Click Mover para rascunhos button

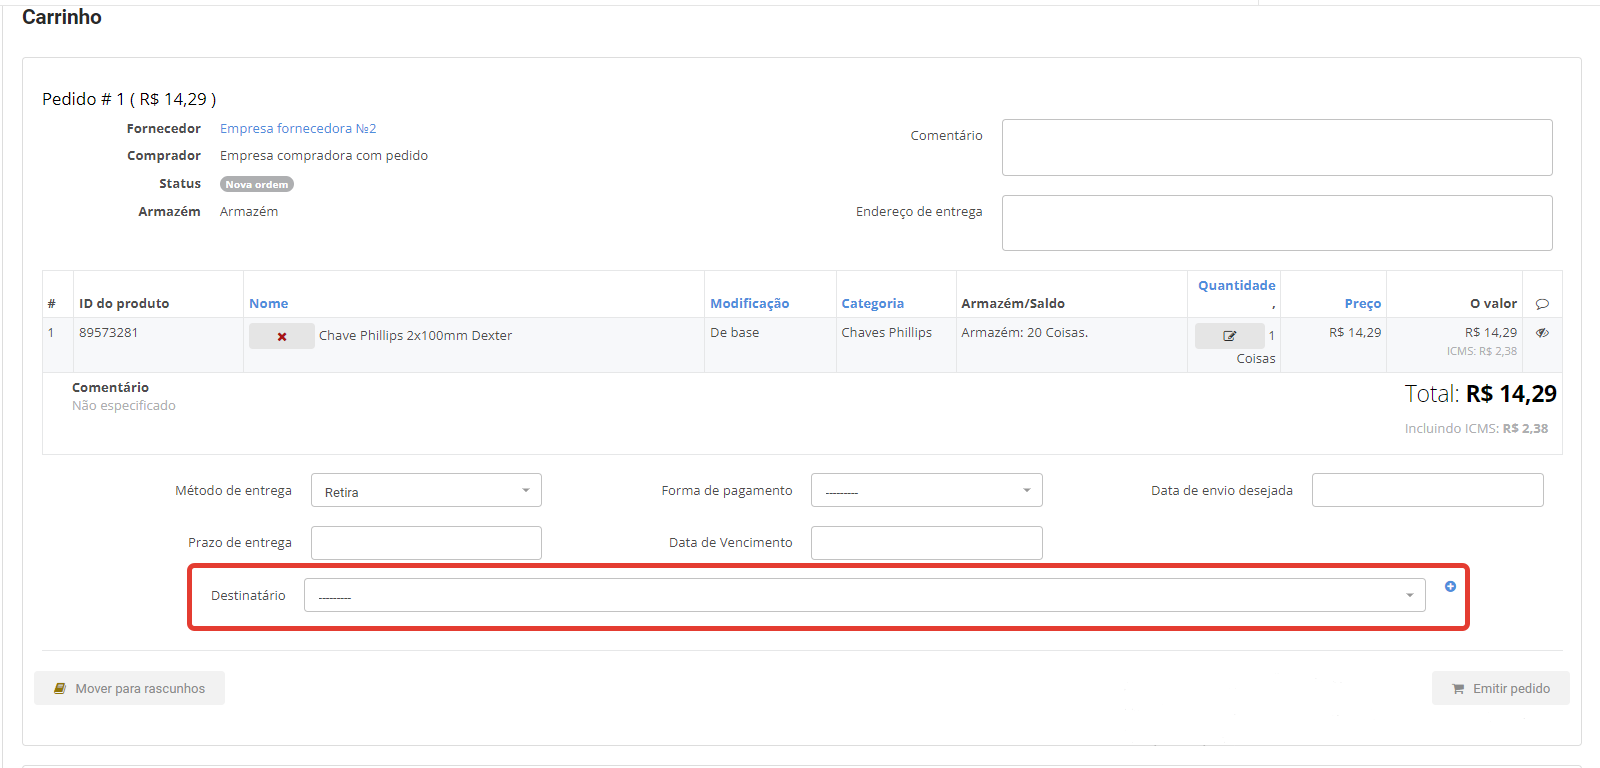pos(129,688)
